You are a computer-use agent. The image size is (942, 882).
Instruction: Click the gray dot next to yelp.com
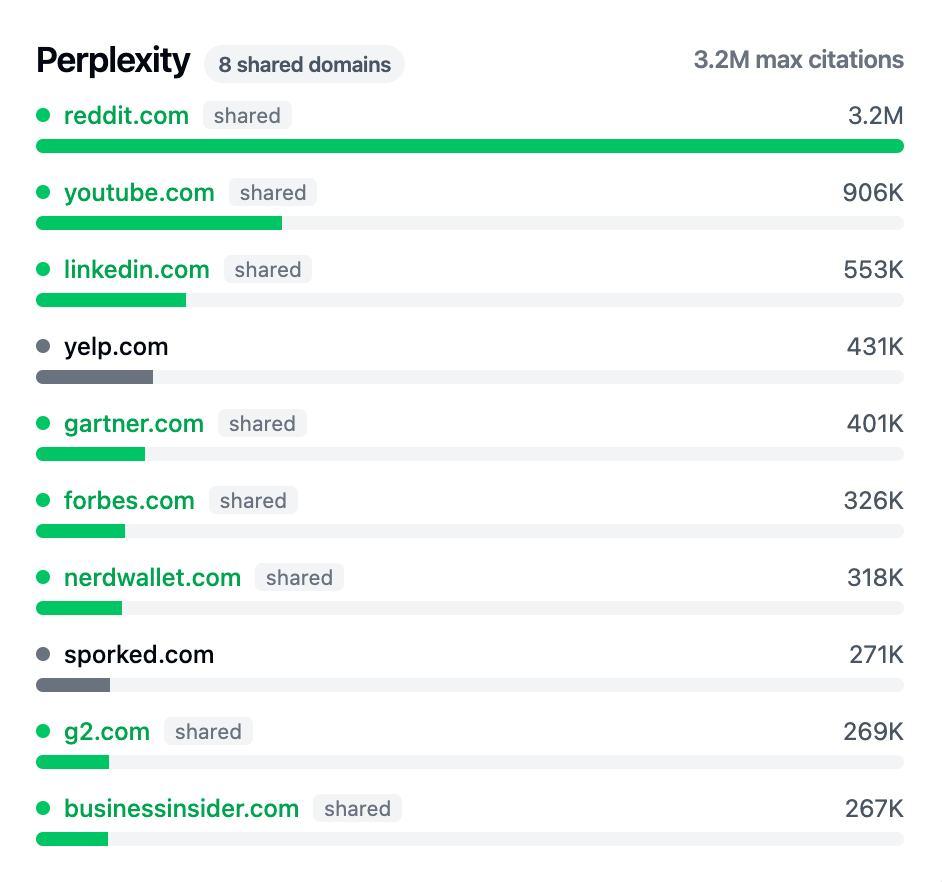click(43, 346)
